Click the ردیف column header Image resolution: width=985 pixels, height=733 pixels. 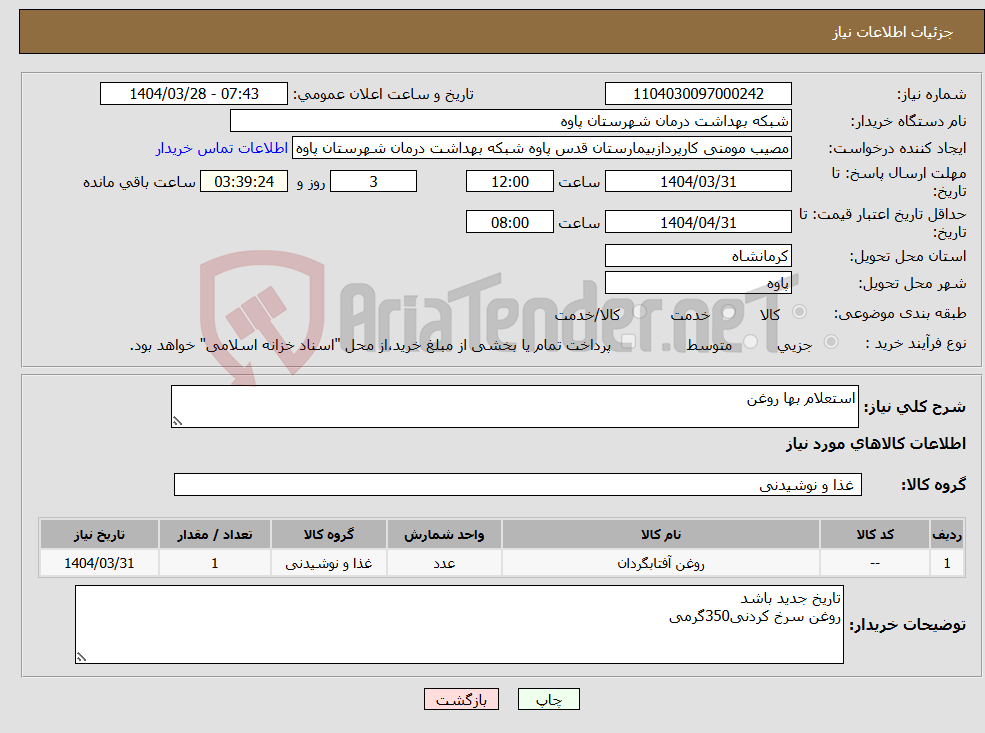[947, 535]
